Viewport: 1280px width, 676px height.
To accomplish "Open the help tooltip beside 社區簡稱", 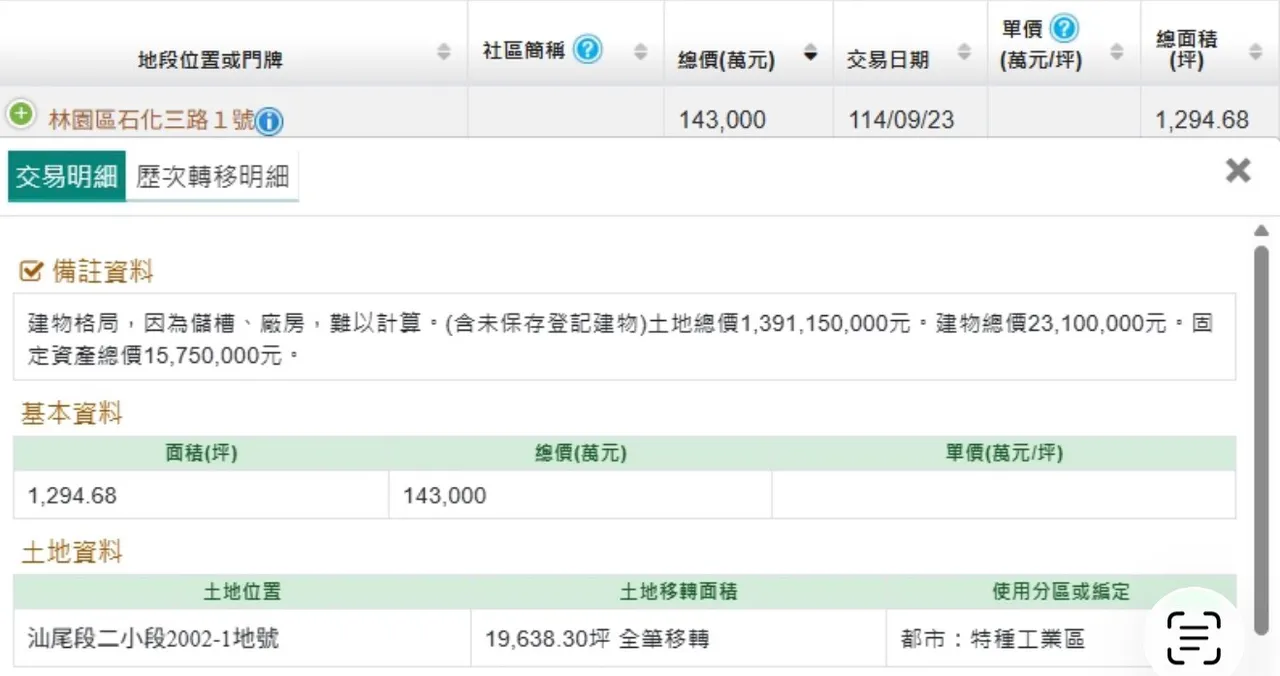I will click(x=588, y=50).
